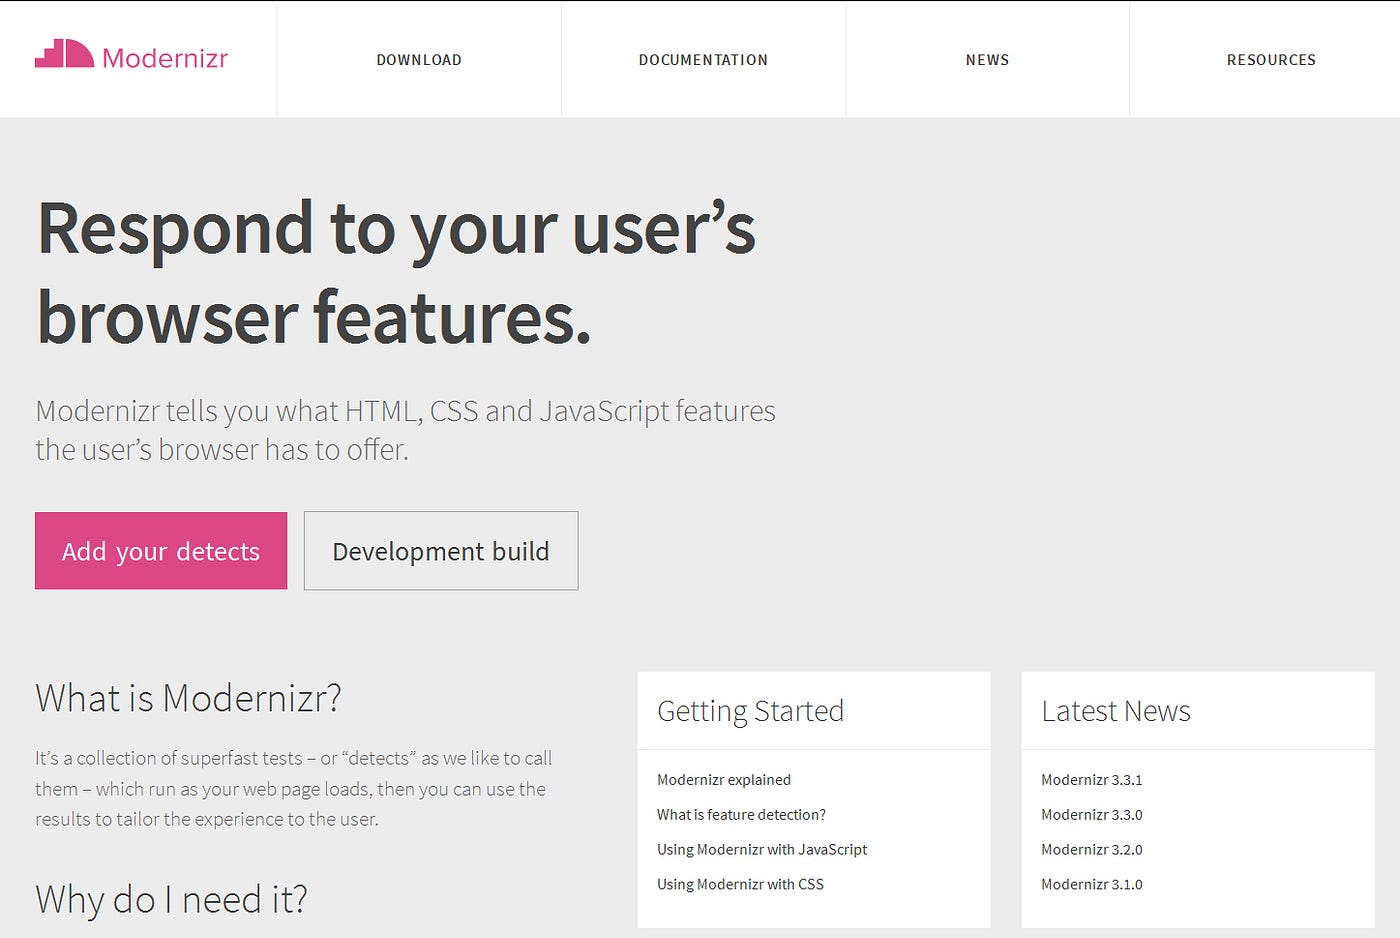Click the Modernizr wordmark in the header
Screen dimensions: 1400x938
click(165, 58)
